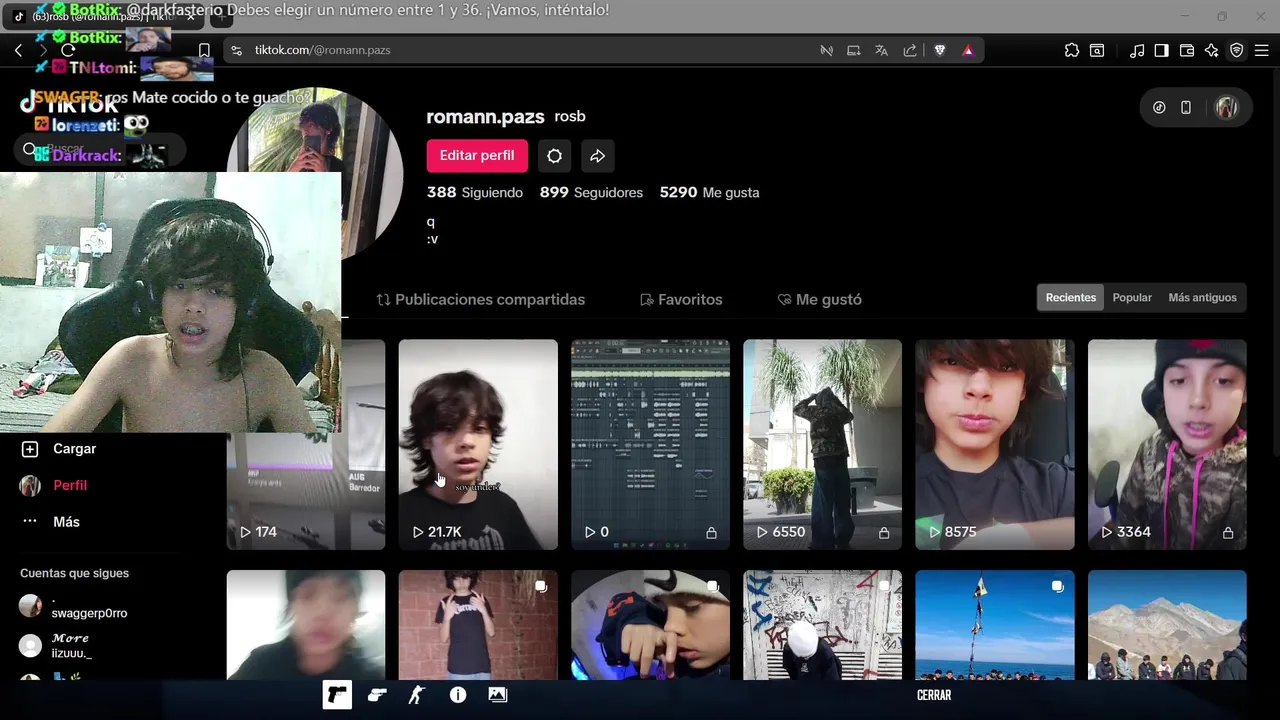Click Cargar in the left sidebar
Image resolution: width=1280 pixels, height=720 pixels.
pos(60,449)
